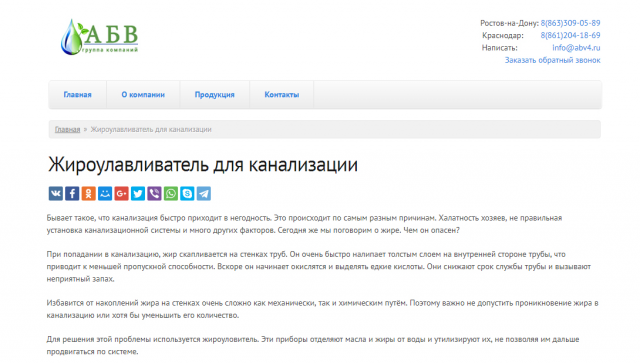Share the page on Facebook

coord(72,194)
